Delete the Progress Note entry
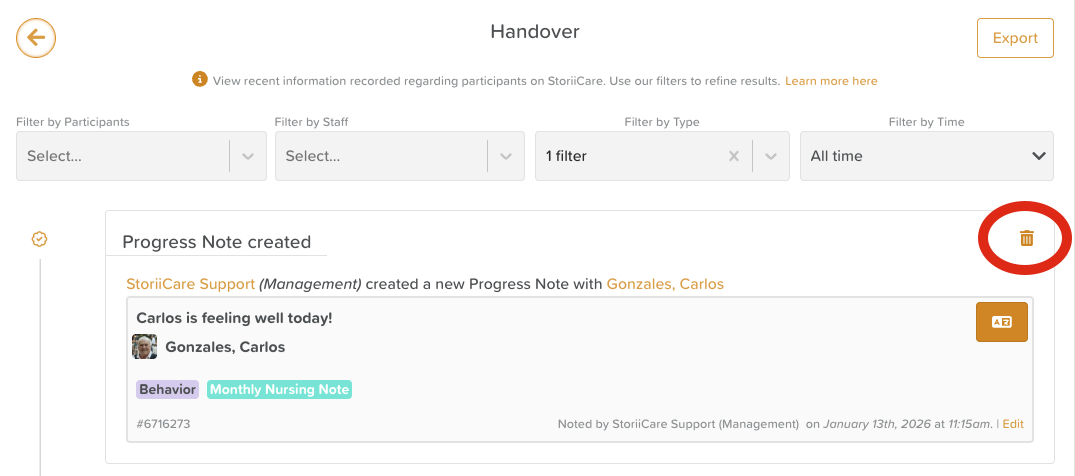The height and width of the screenshot is (476, 1075). tap(1026, 238)
